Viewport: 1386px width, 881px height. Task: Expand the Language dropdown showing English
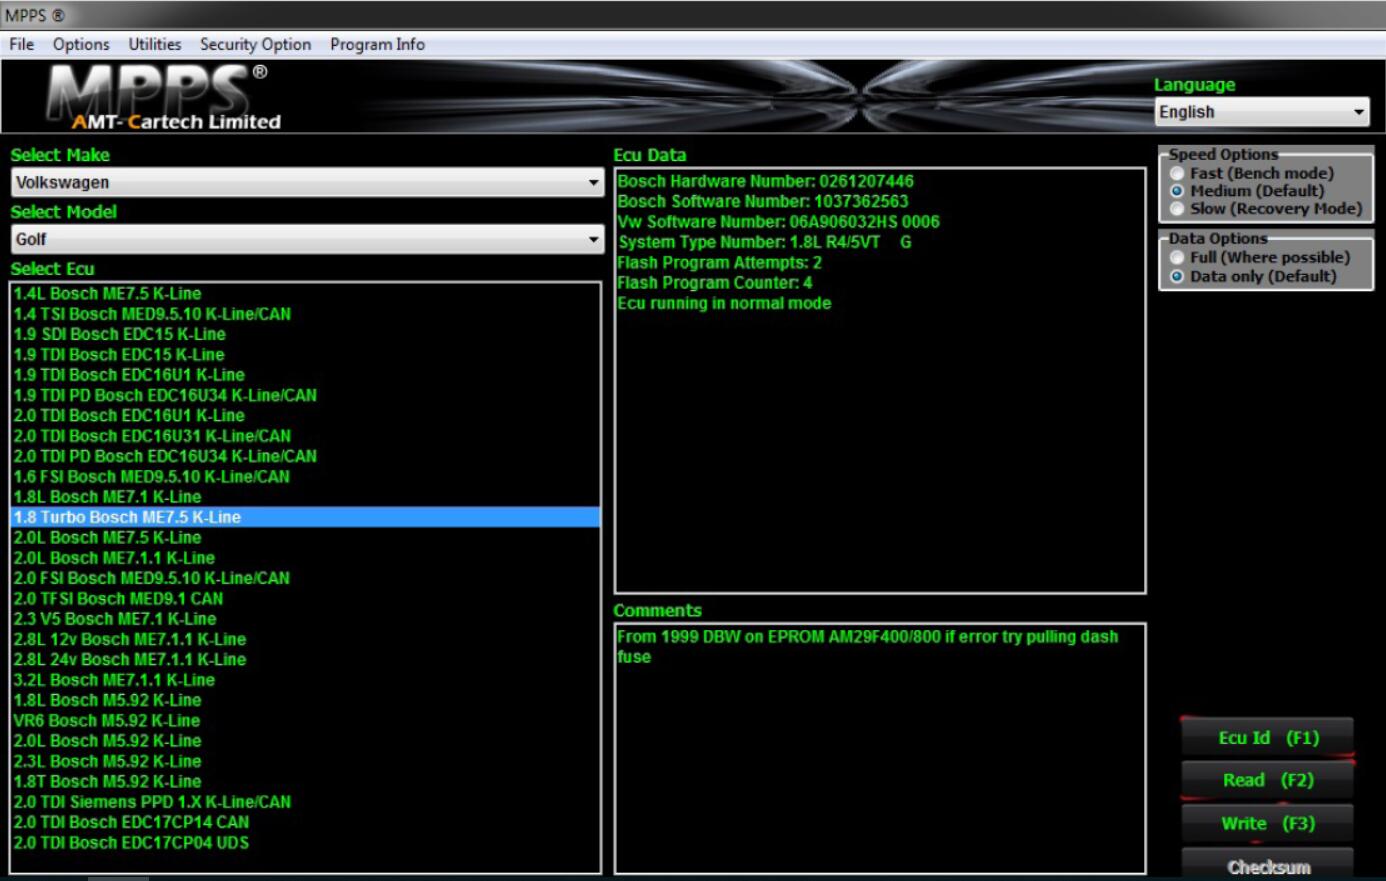1262,112
